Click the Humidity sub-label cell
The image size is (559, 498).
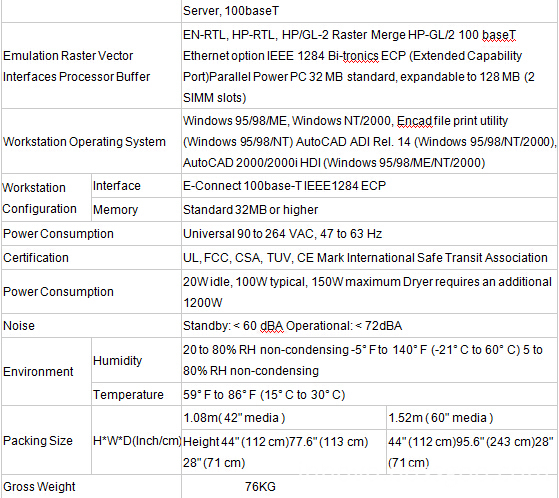pyautogui.click(x=136, y=360)
